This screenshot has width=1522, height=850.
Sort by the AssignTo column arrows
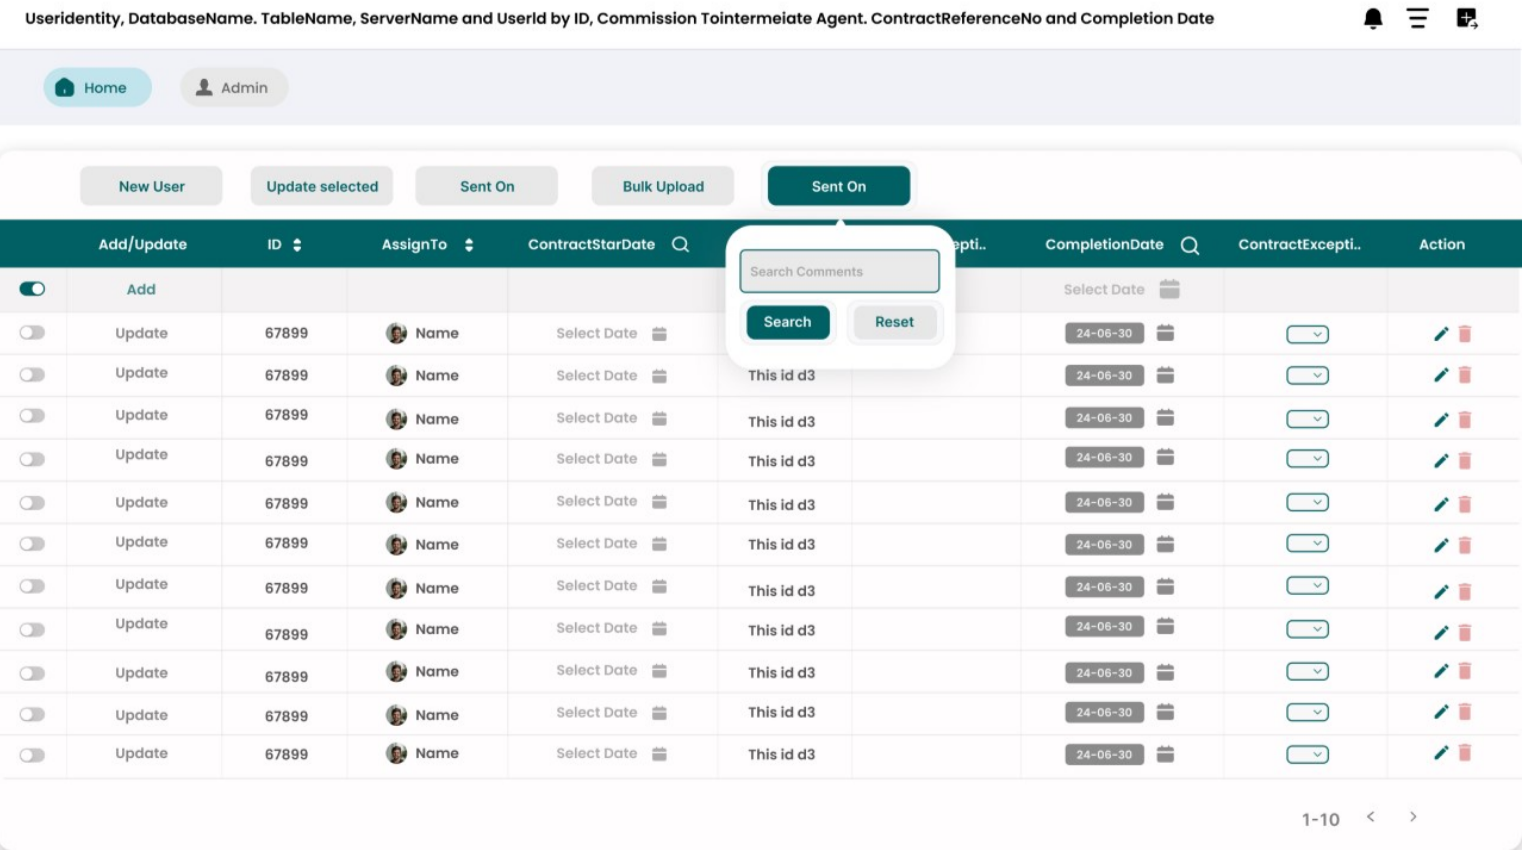coord(468,245)
